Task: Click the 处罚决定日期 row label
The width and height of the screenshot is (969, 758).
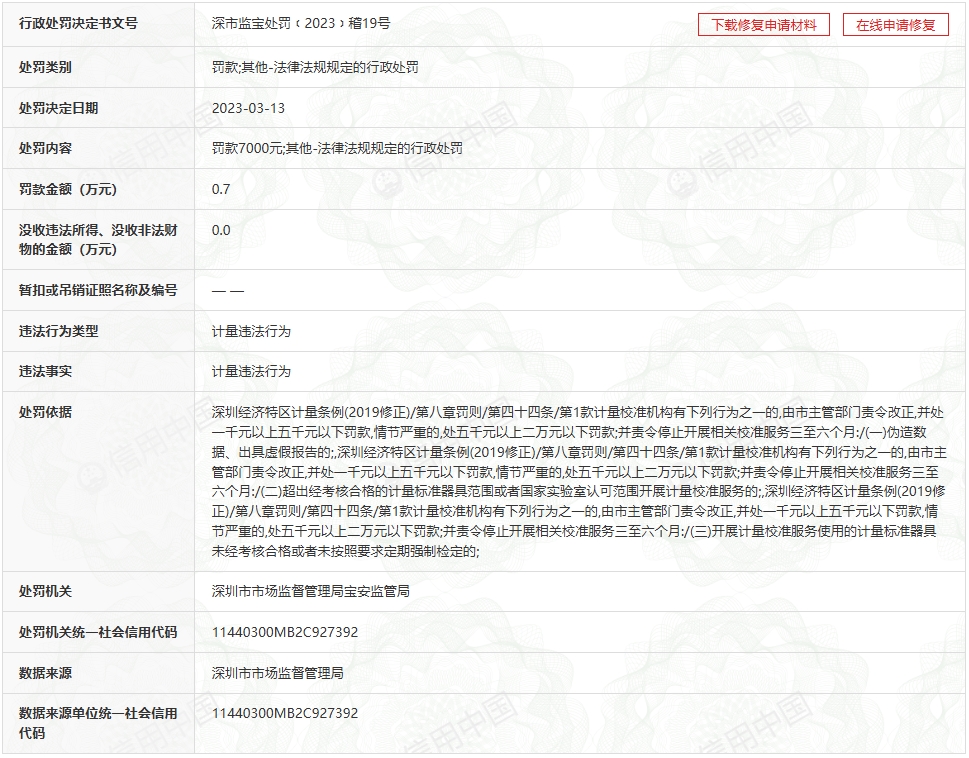Action: point(58,108)
